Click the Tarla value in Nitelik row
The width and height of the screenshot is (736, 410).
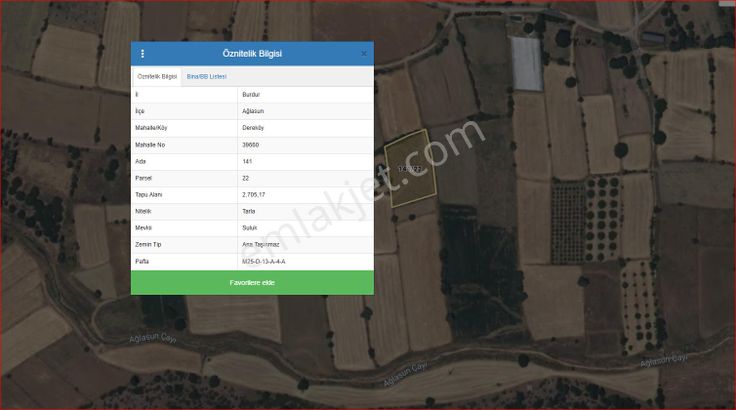coord(249,211)
